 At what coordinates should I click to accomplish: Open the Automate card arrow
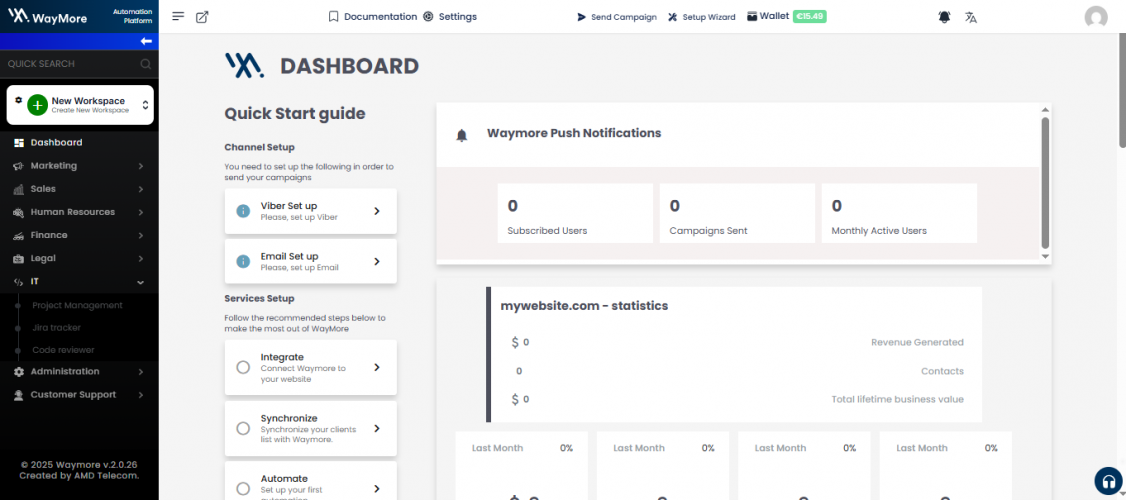[376, 489]
